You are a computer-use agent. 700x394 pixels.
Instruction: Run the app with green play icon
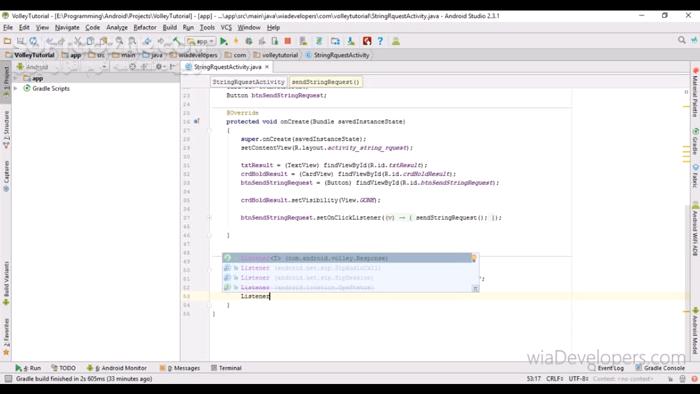224,41
